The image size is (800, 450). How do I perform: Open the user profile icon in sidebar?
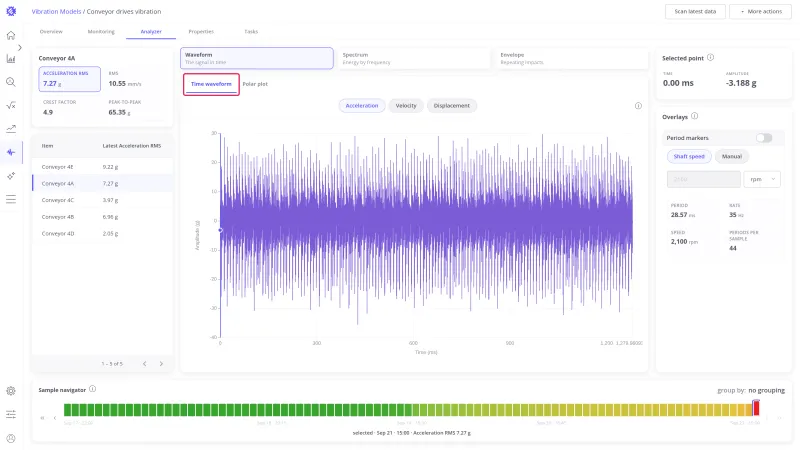(x=11, y=438)
